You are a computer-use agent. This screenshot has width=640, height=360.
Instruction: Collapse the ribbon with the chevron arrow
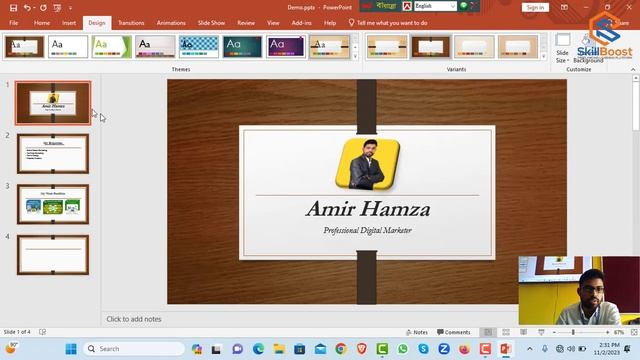click(x=633, y=69)
